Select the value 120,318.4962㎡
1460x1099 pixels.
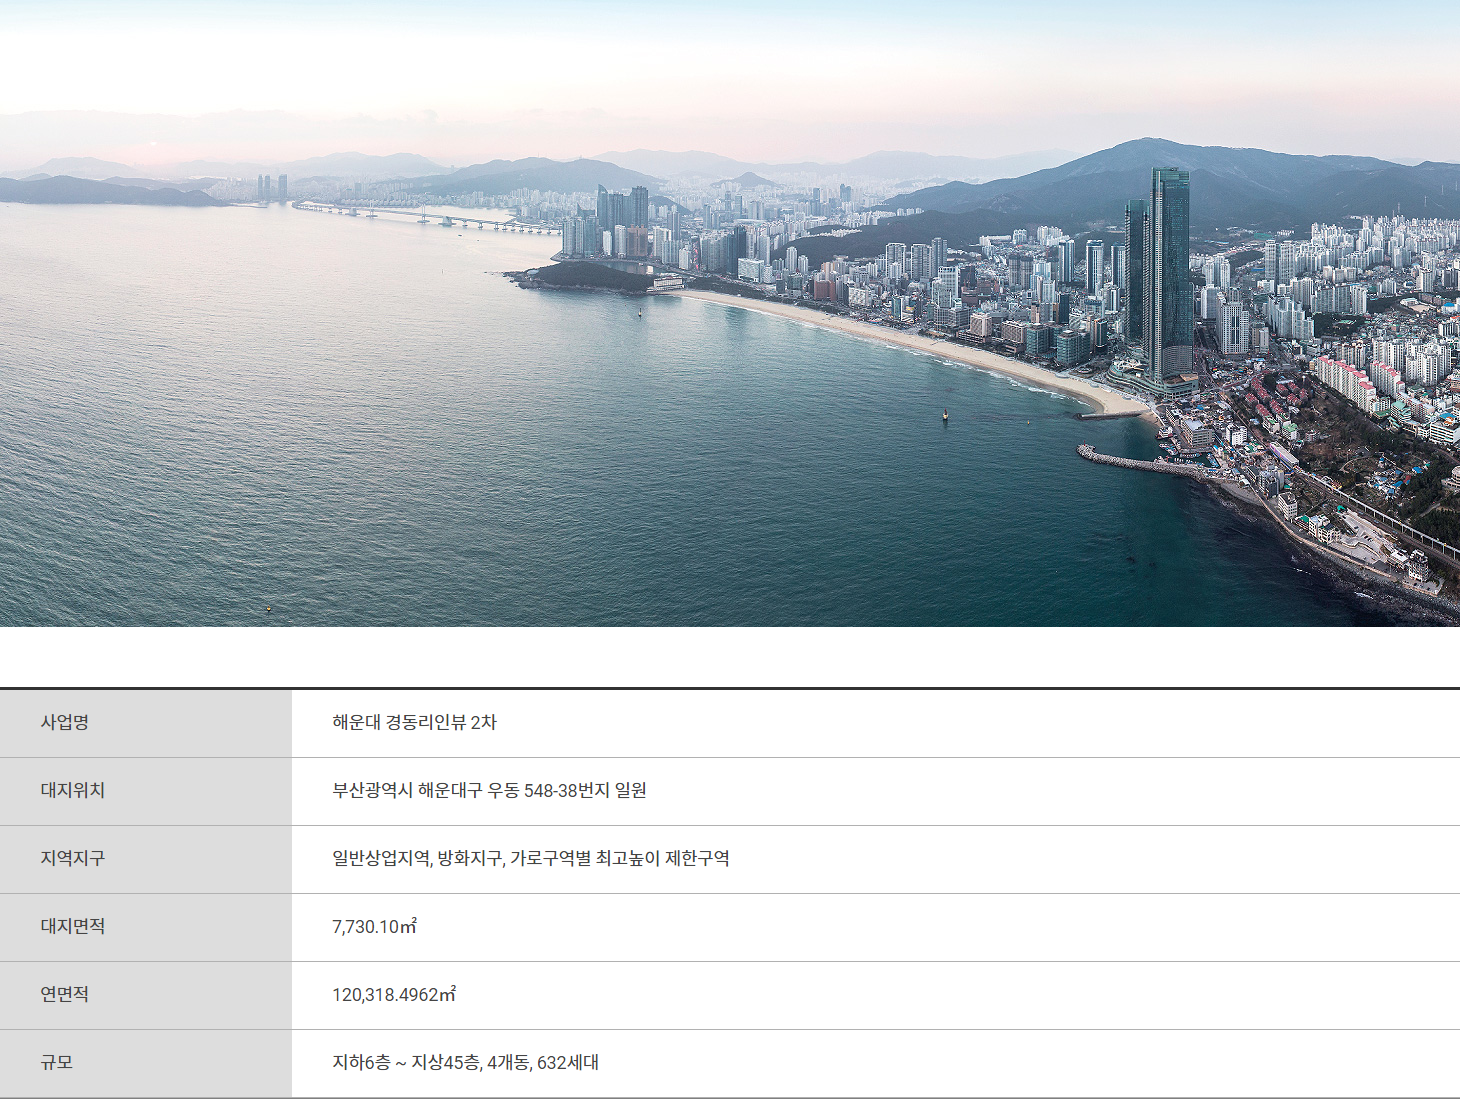(x=394, y=995)
